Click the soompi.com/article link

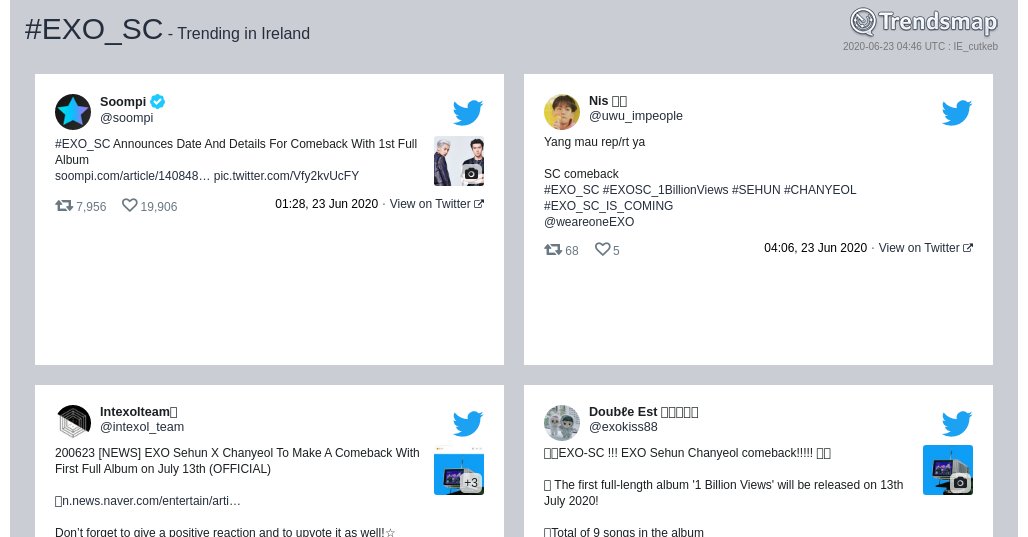[132, 176]
